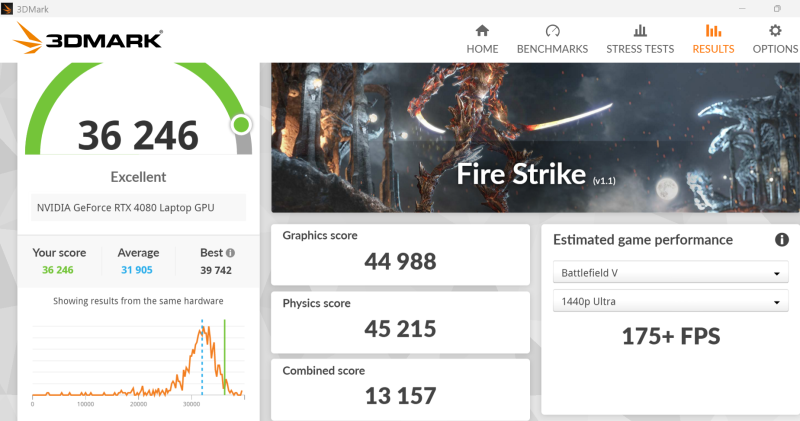Go to the HOME tab label

click(482, 49)
